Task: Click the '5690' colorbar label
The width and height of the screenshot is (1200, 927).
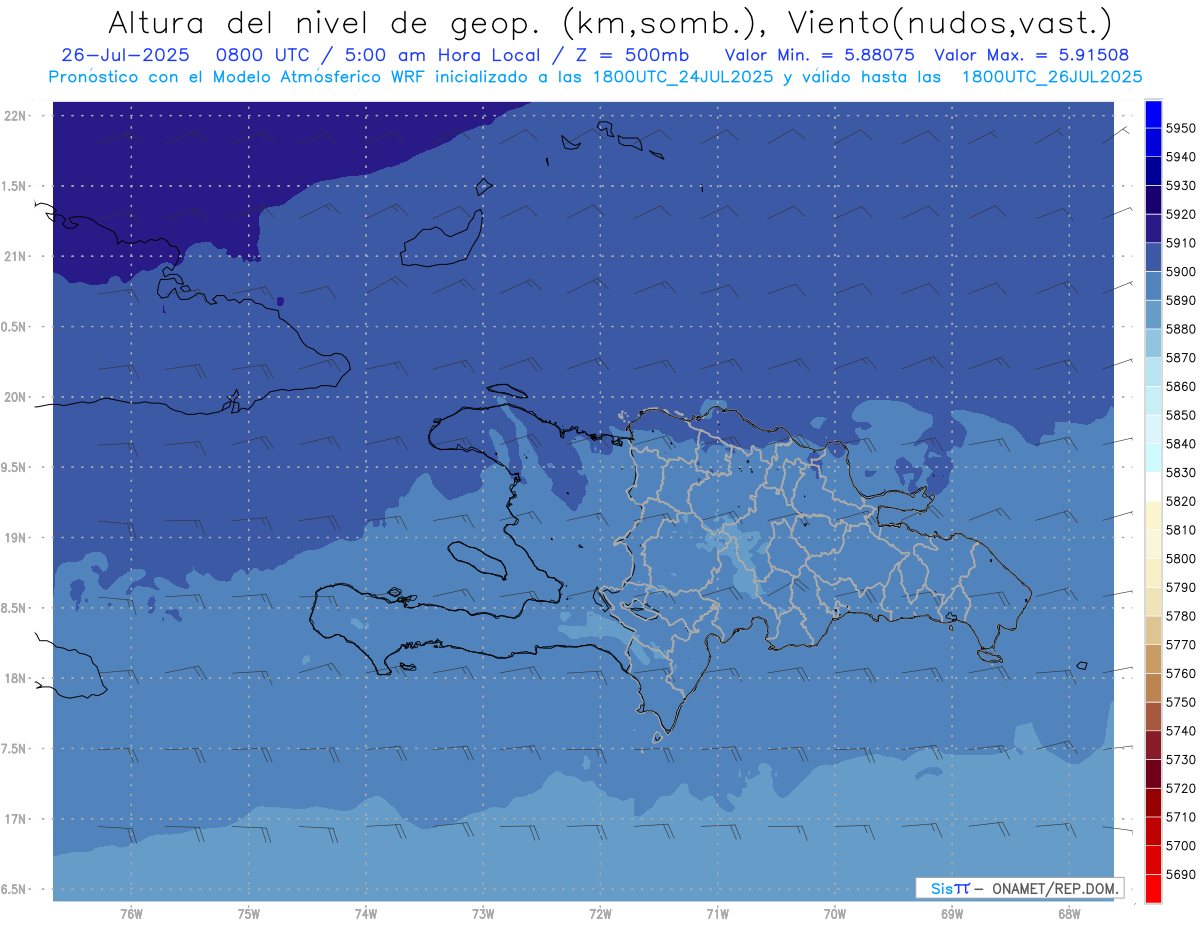Action: pos(1180,874)
